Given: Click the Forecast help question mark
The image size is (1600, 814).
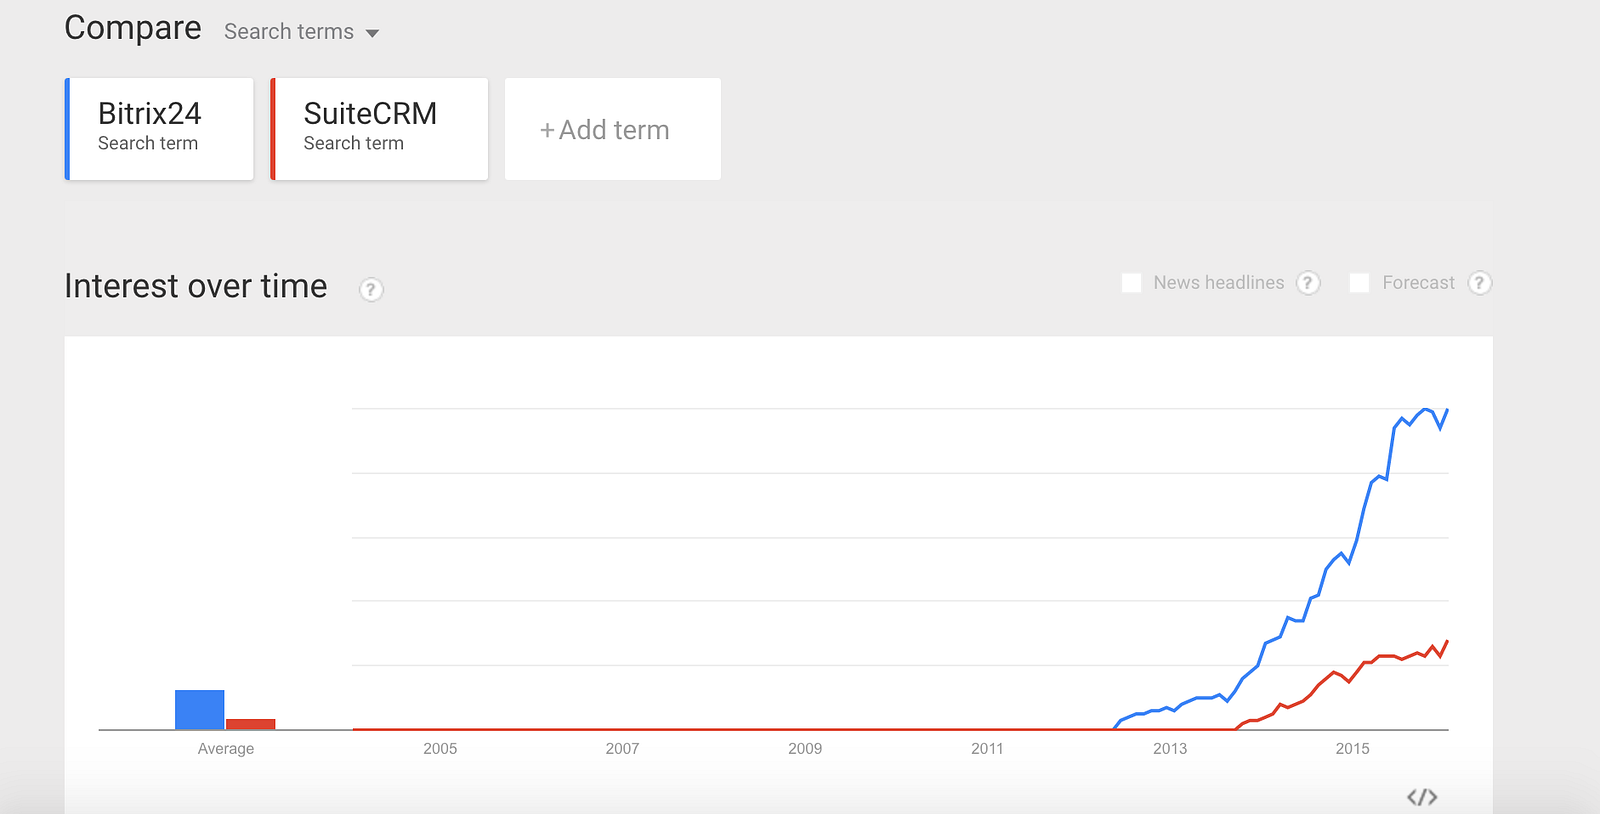Looking at the screenshot, I should pyautogui.click(x=1479, y=283).
